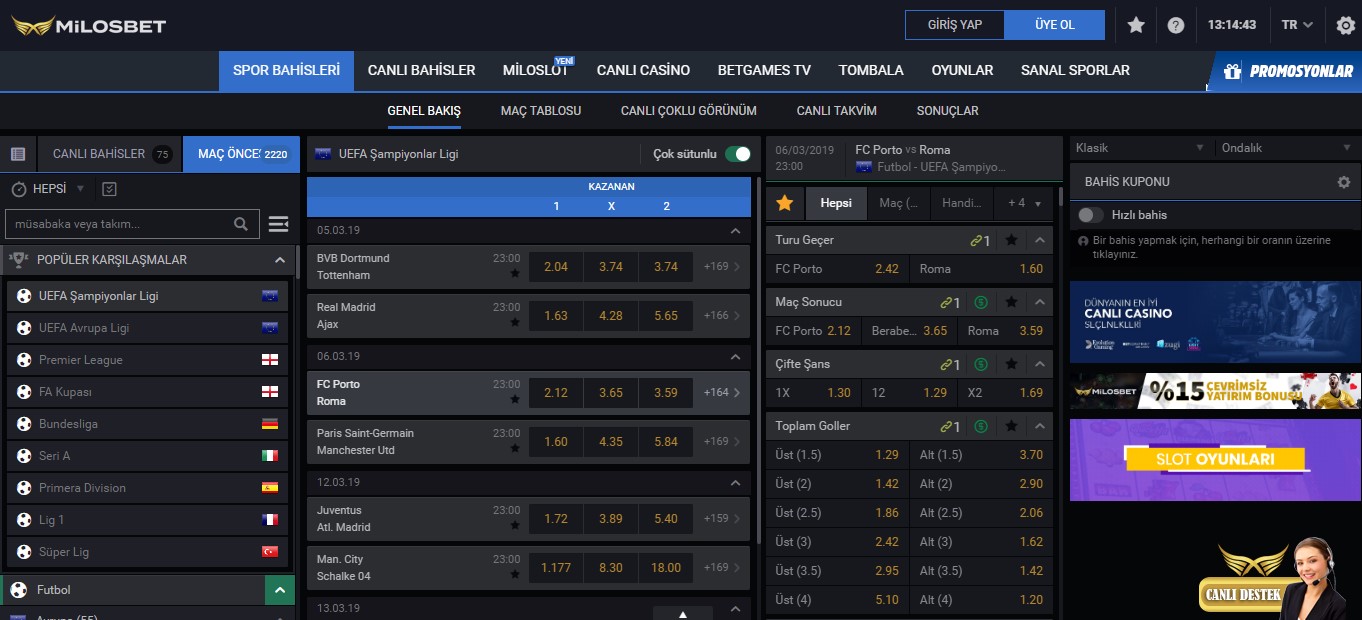
Task: Select Premier League in popular leagues list
Action: coord(148,360)
